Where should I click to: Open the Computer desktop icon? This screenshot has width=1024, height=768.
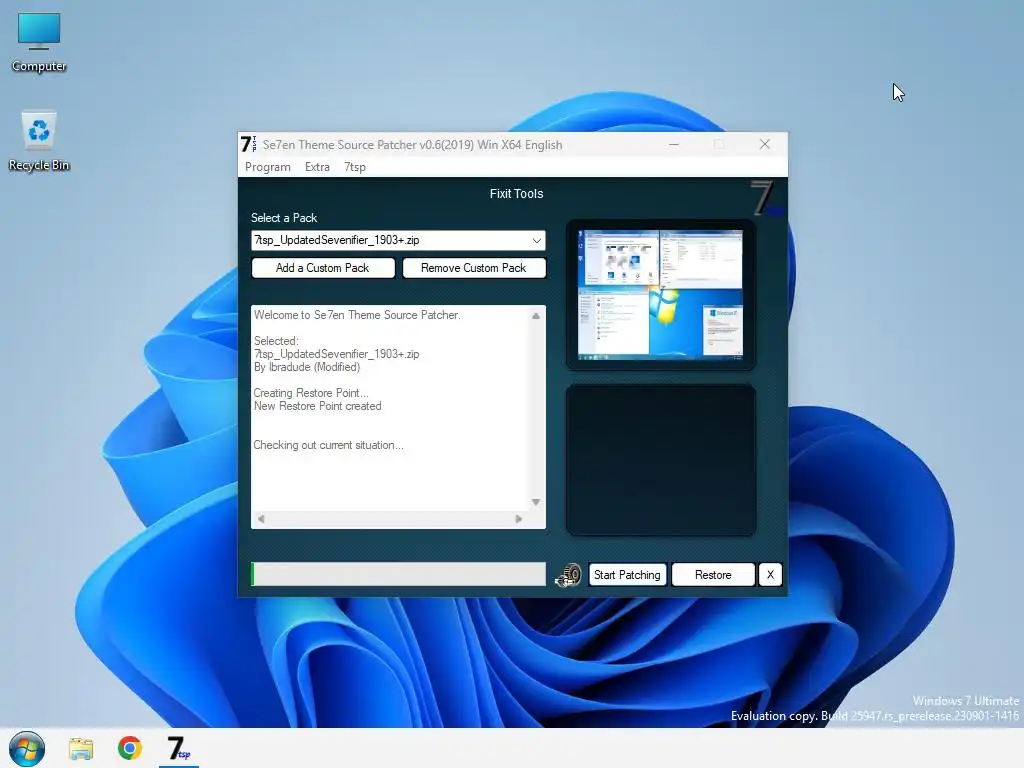click(x=39, y=42)
